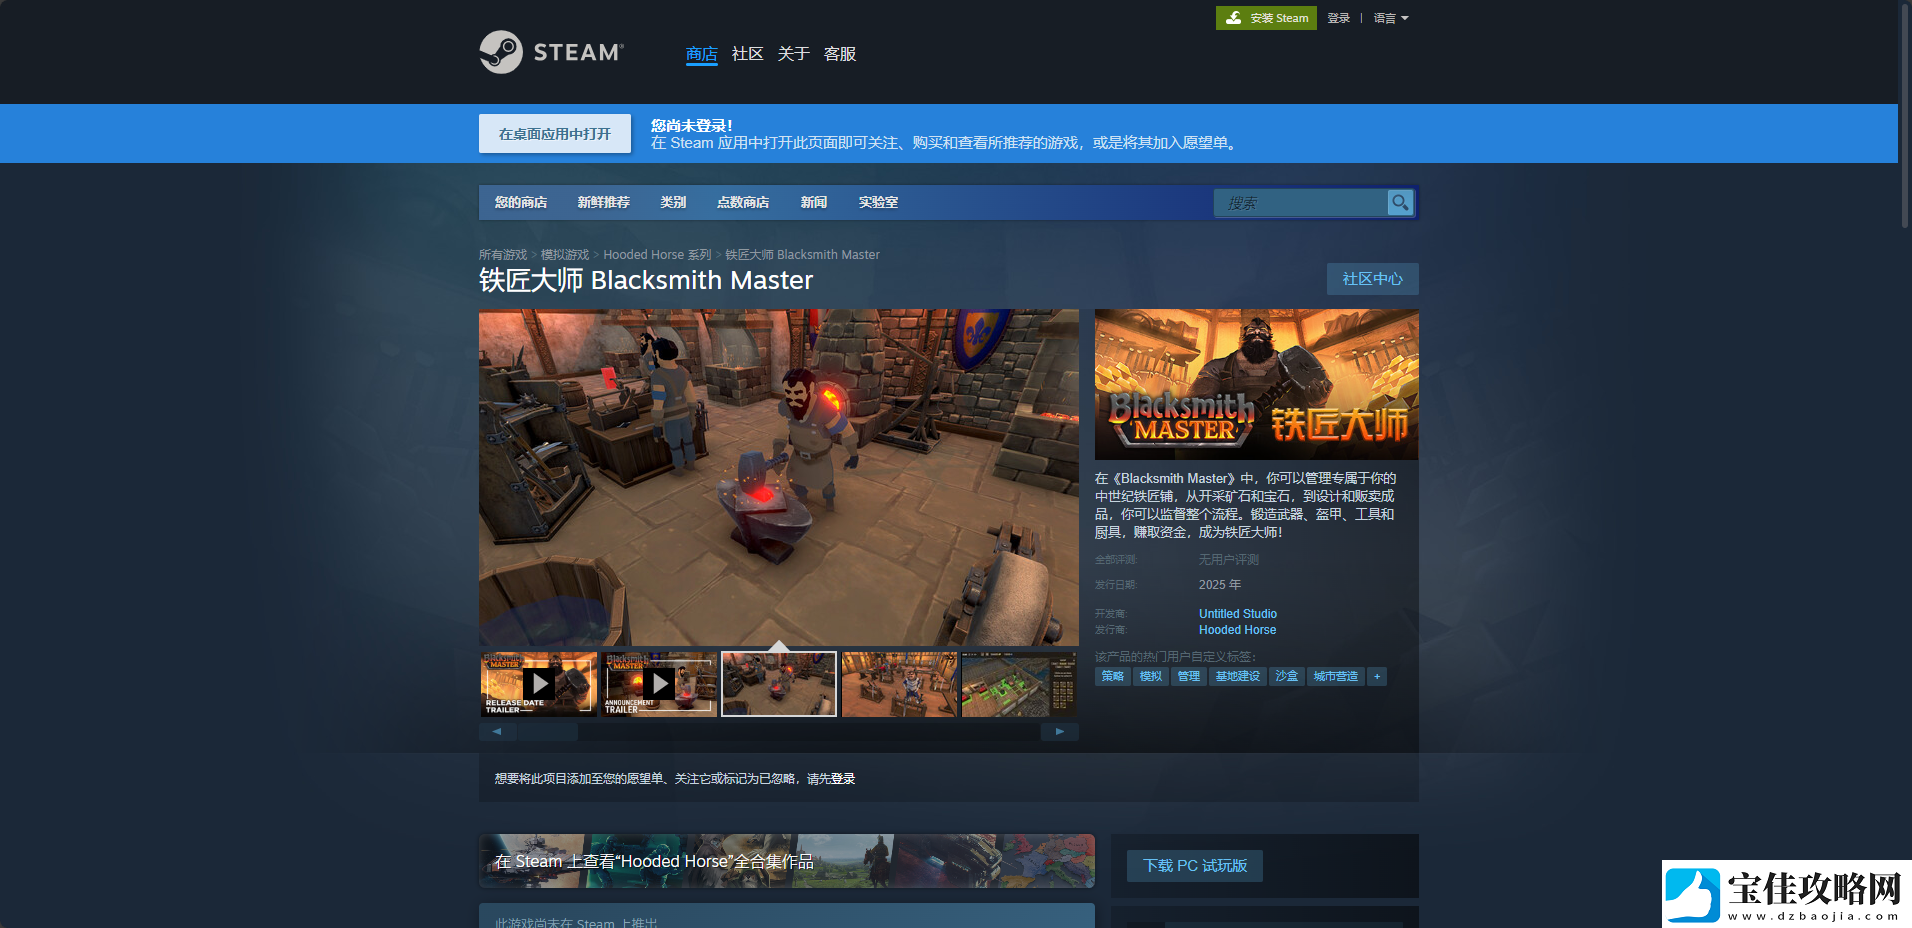Select the green overhead-view screenshot thumbnail
Screen dimensions: 1912x928
pyautogui.click(x=1019, y=684)
